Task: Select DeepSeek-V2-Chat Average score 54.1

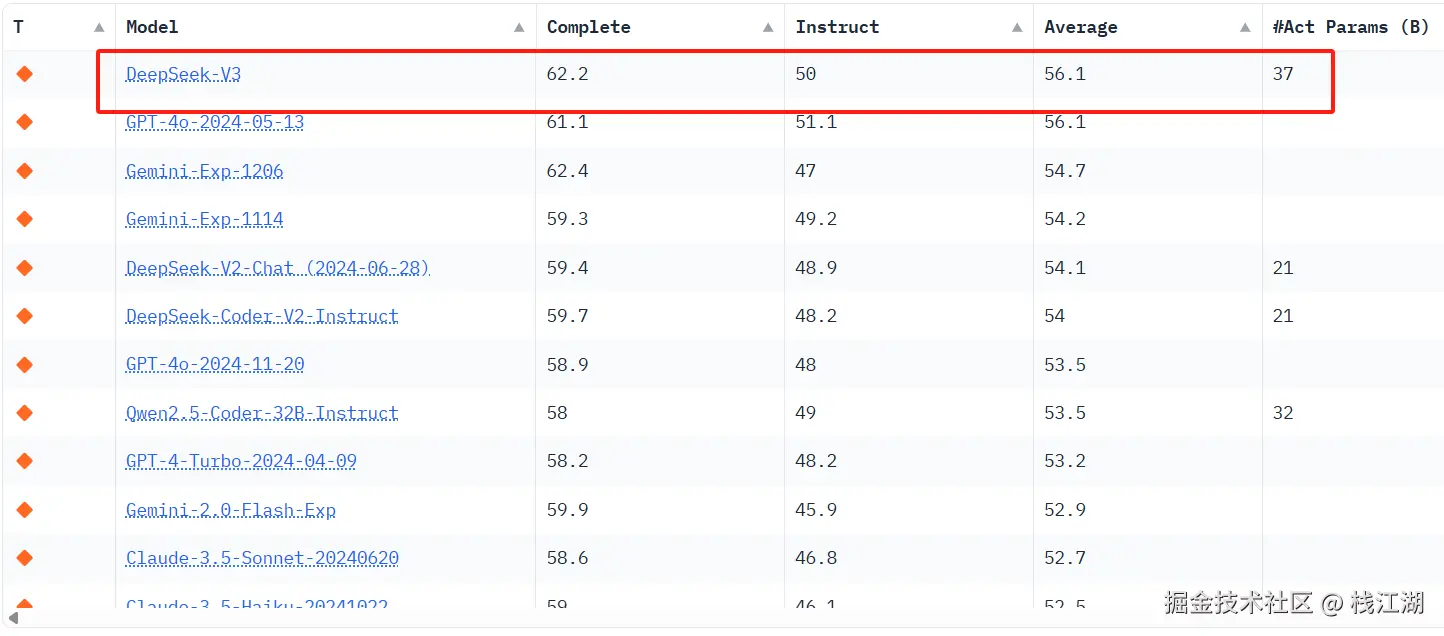Action: (1065, 268)
